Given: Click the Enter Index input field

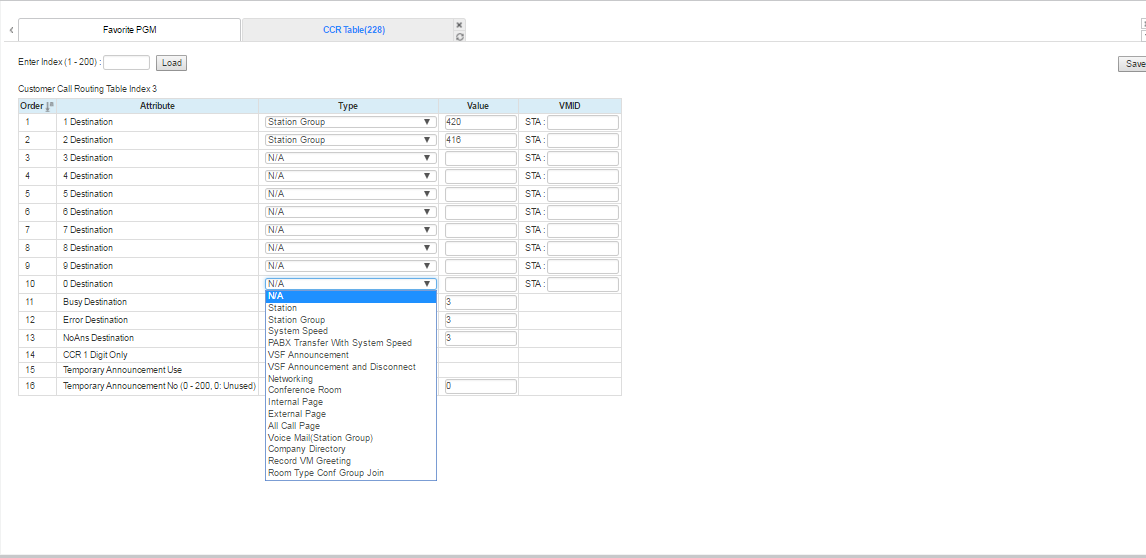Looking at the screenshot, I should tap(126, 63).
